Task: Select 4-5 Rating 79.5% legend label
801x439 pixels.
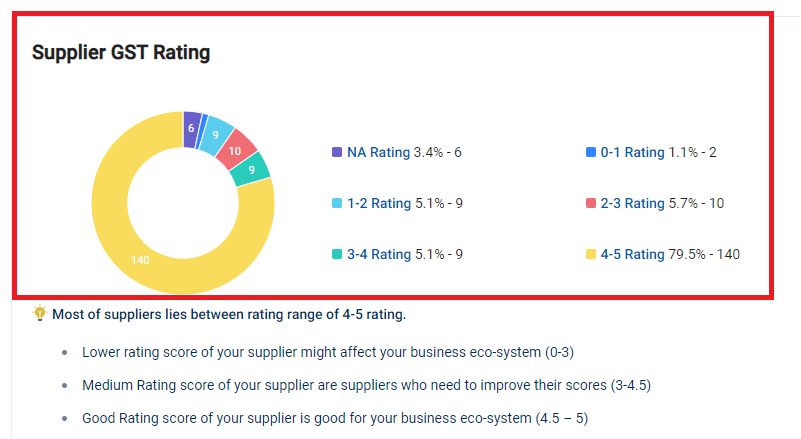Action: coord(670,254)
